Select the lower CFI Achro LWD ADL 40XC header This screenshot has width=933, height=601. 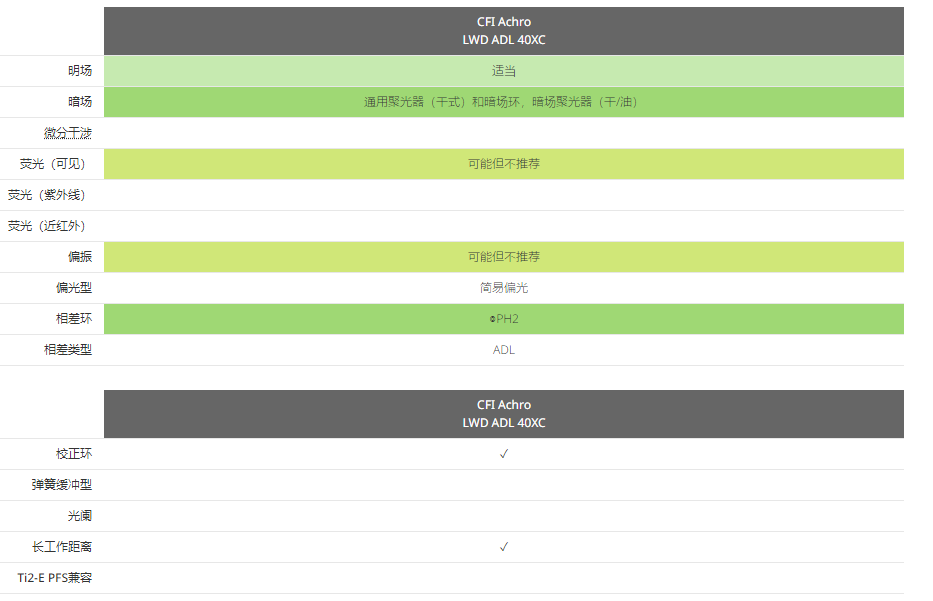tap(503, 414)
